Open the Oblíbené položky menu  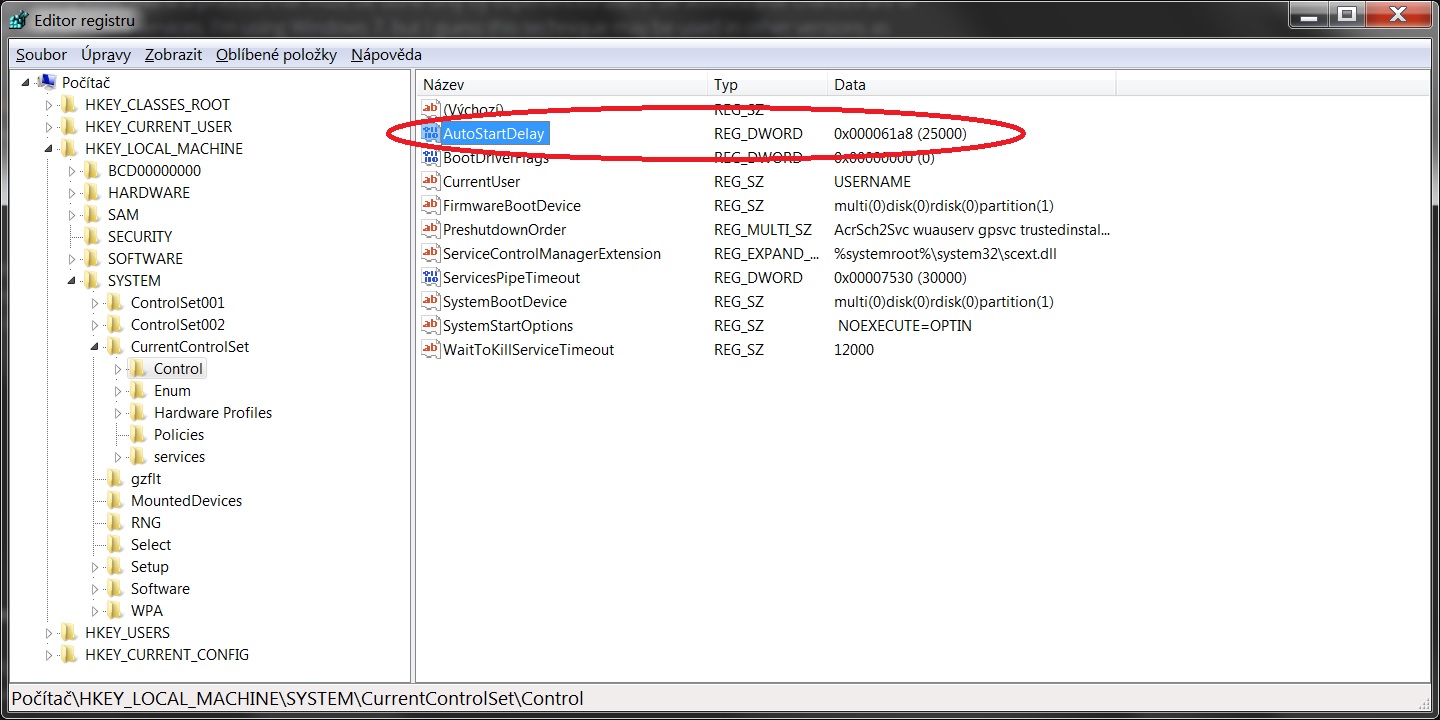pyautogui.click(x=276, y=55)
